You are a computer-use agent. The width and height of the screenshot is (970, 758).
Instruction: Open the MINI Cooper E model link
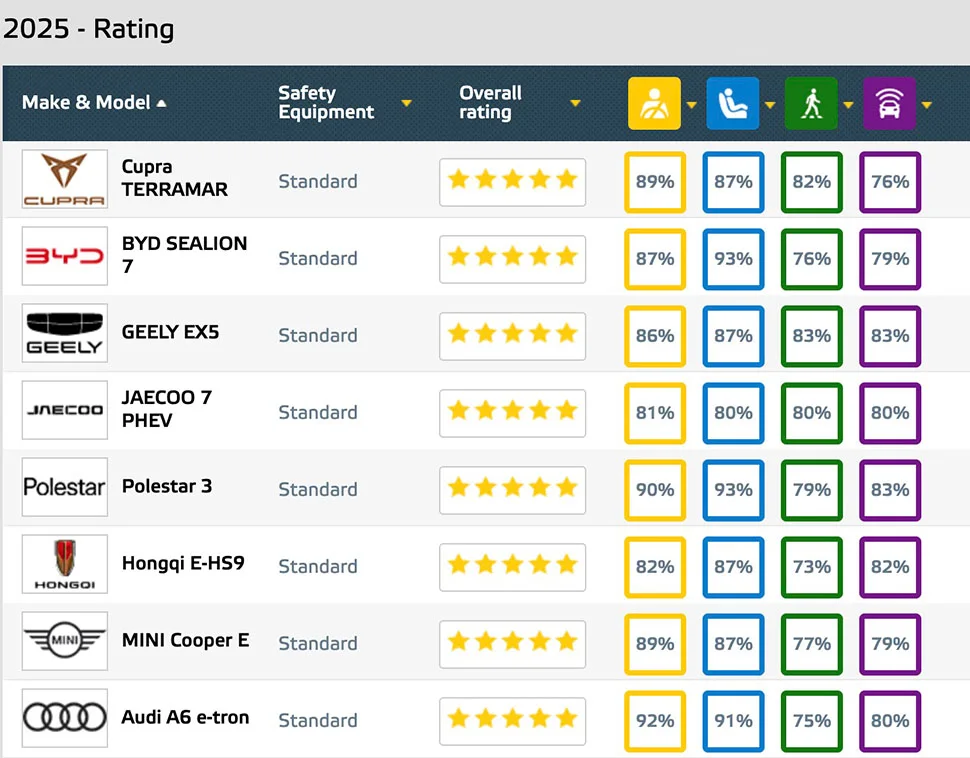(186, 640)
